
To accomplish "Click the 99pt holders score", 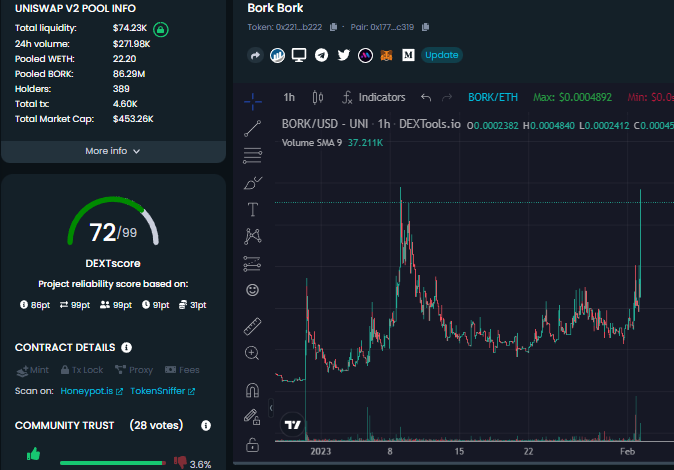I will coord(116,305).
